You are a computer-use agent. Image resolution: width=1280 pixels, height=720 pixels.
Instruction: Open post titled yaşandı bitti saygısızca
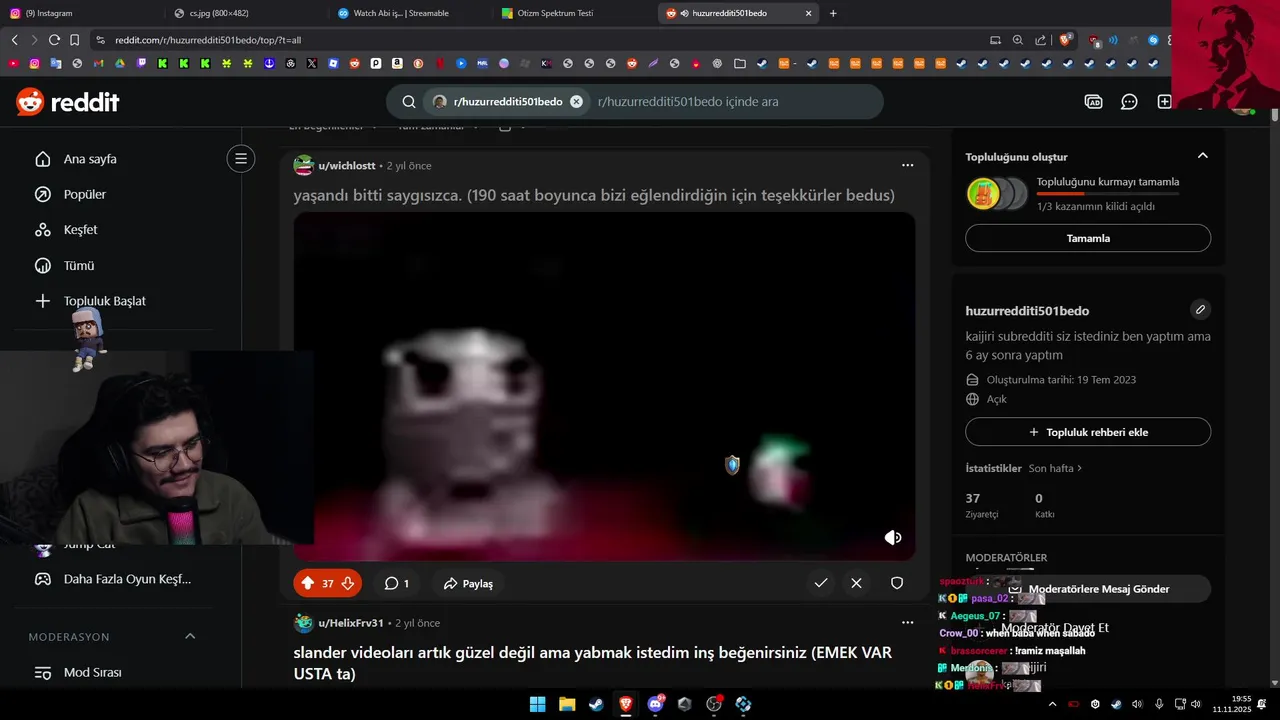coord(594,195)
